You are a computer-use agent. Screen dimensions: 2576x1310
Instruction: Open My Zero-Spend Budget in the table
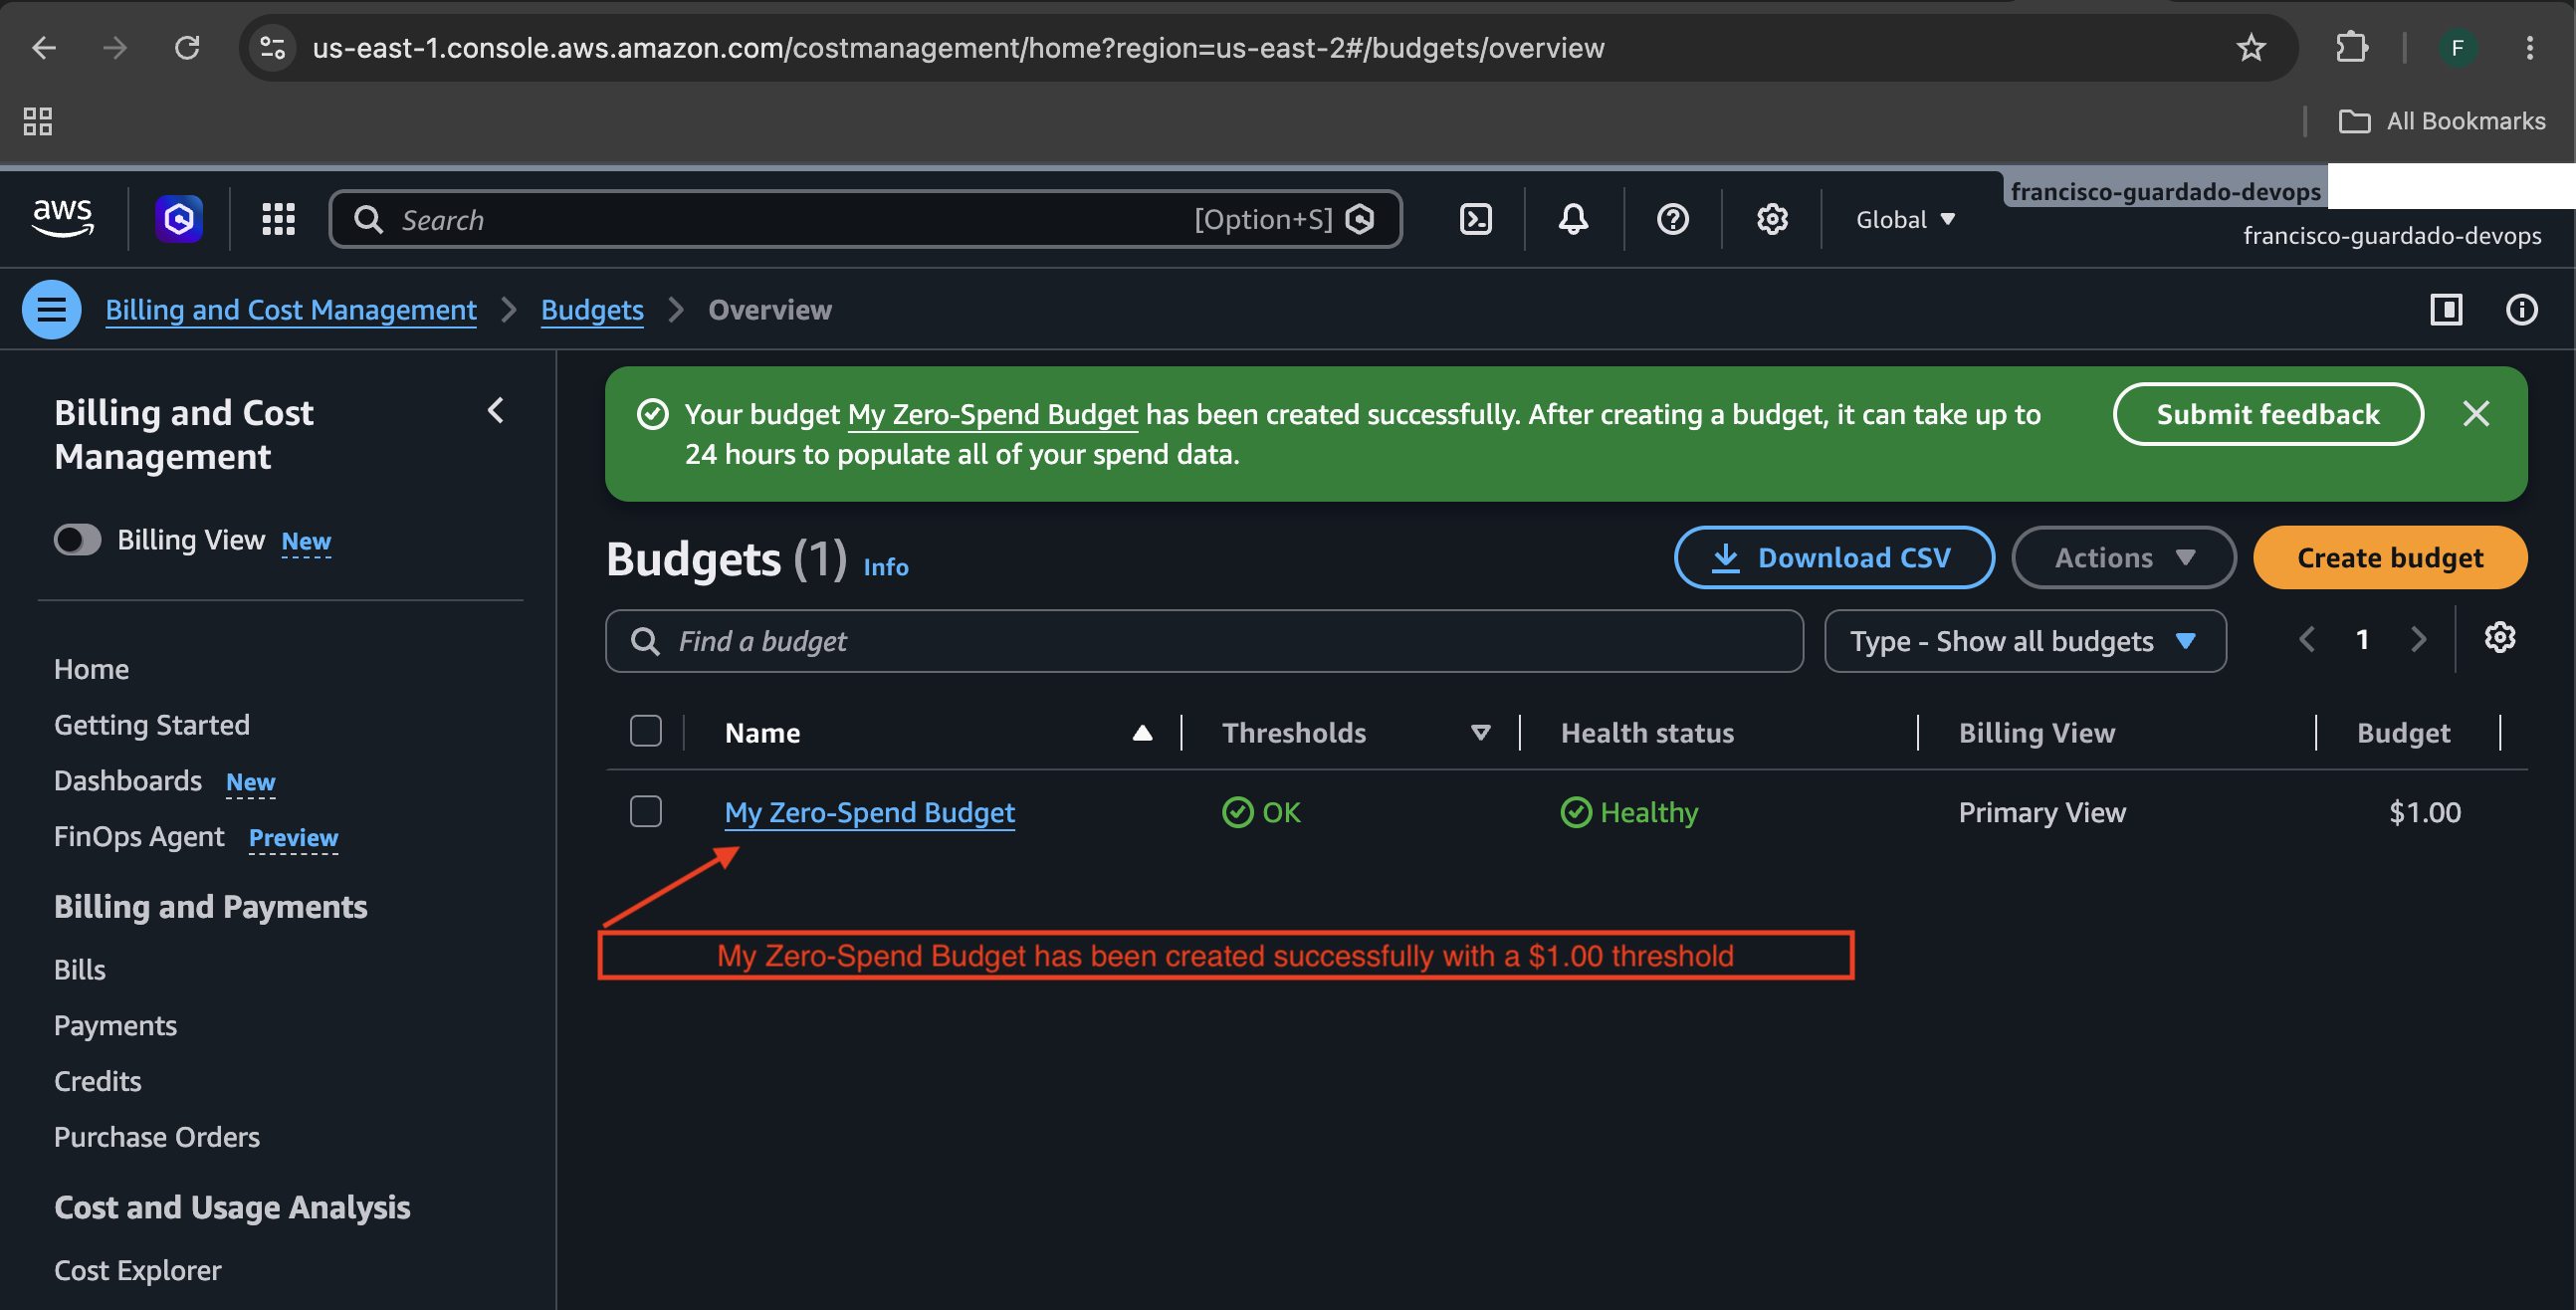click(869, 812)
